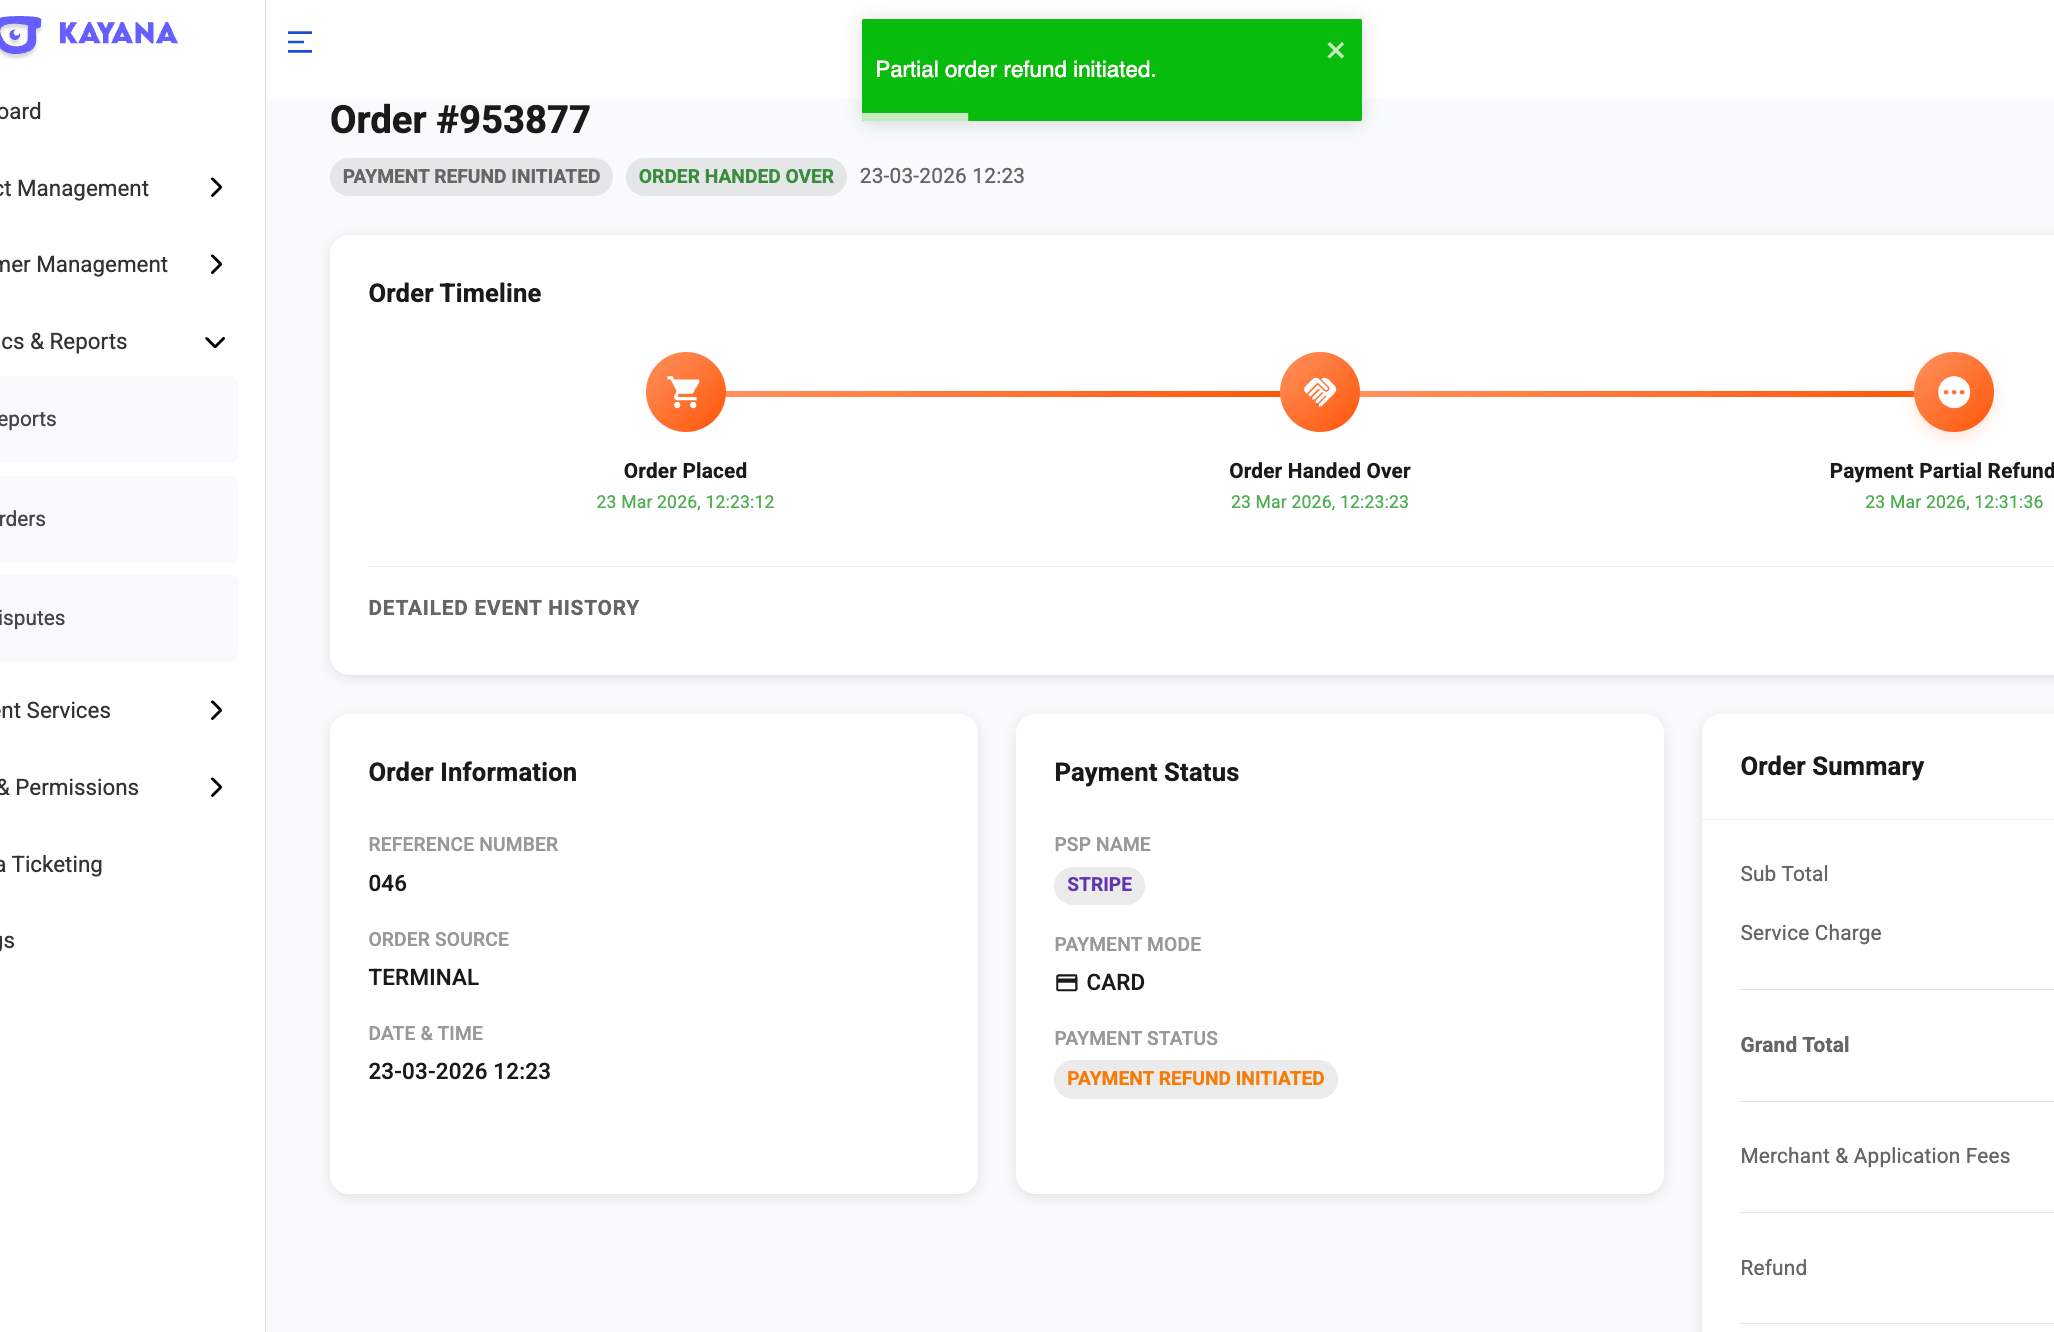
Task: Click the ORDER HANDED OVER status badge
Action: tap(736, 177)
